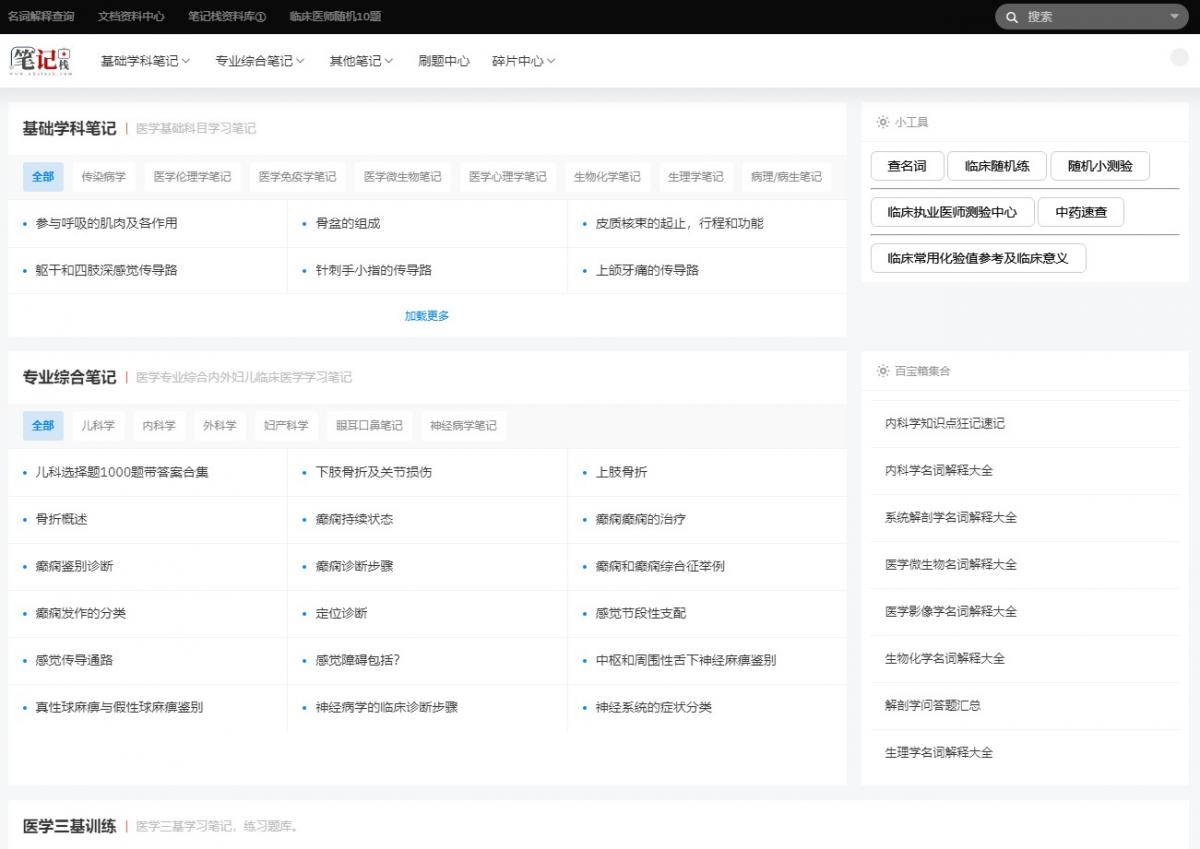Image resolution: width=1200 pixels, height=849 pixels.
Task: Open the 儿科选择题1000题带答案合集 article
Action: pos(122,472)
